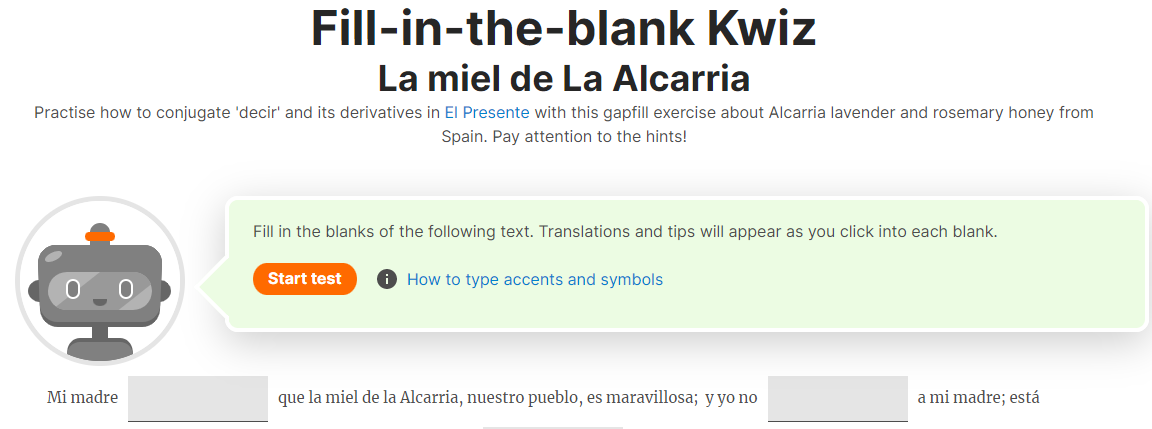Select the words "Mi madre" in the exercise

(82, 398)
